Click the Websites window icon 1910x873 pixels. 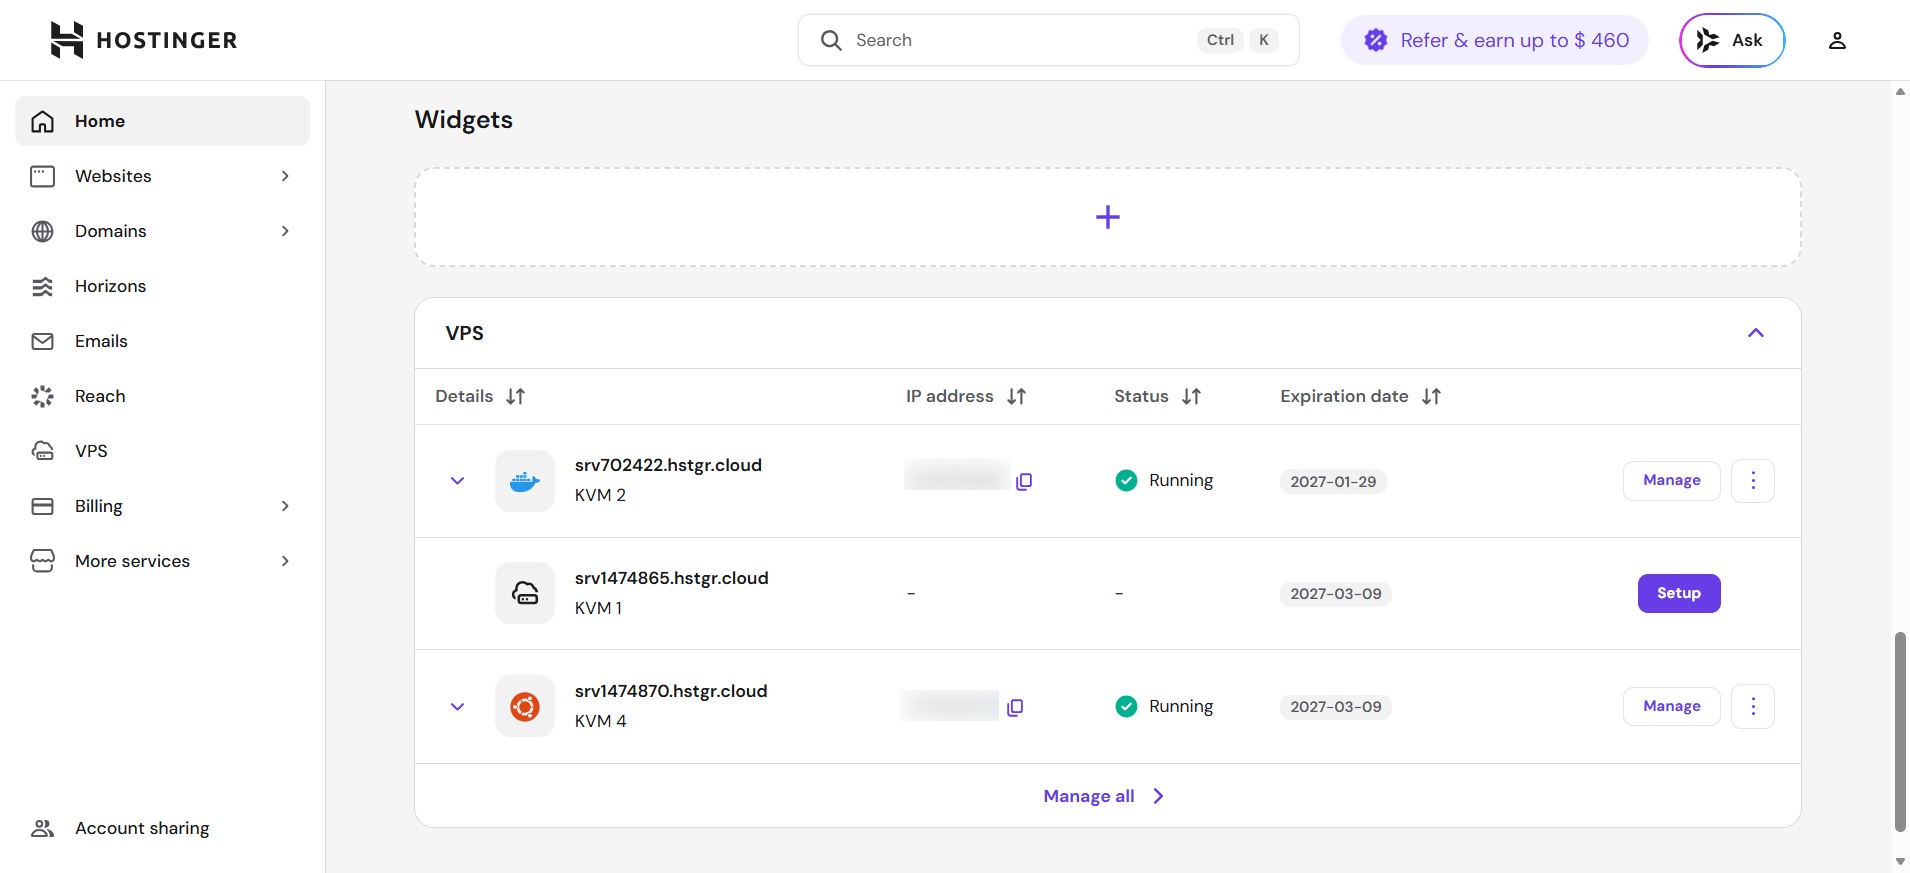[42, 176]
